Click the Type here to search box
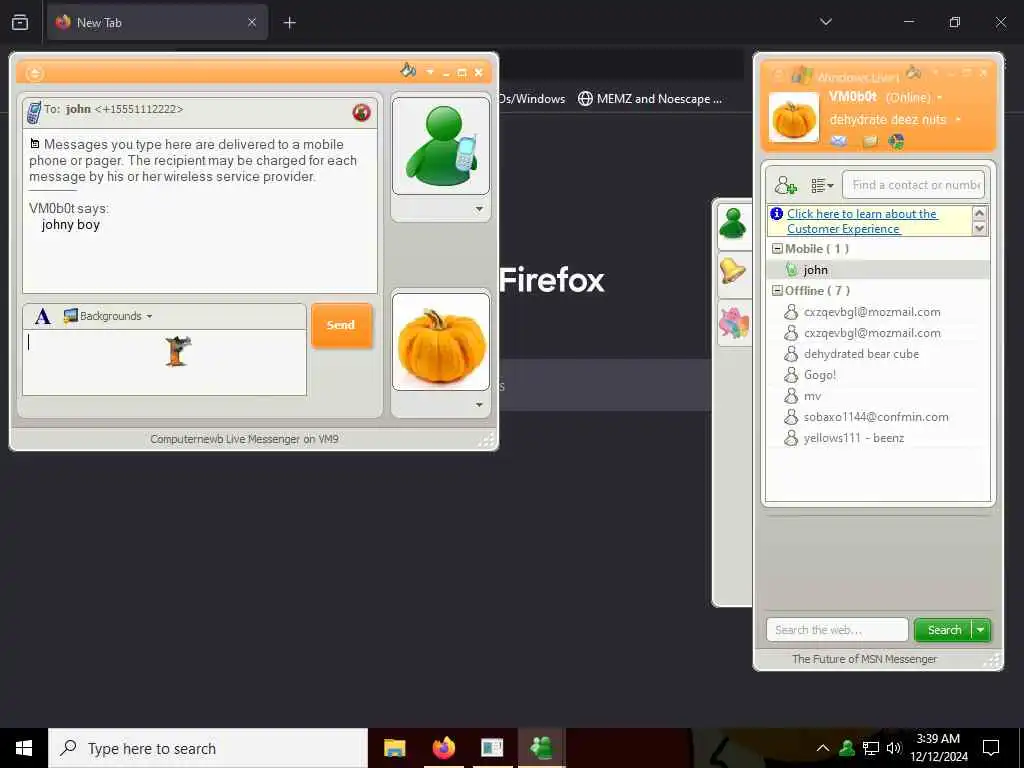 point(208,748)
